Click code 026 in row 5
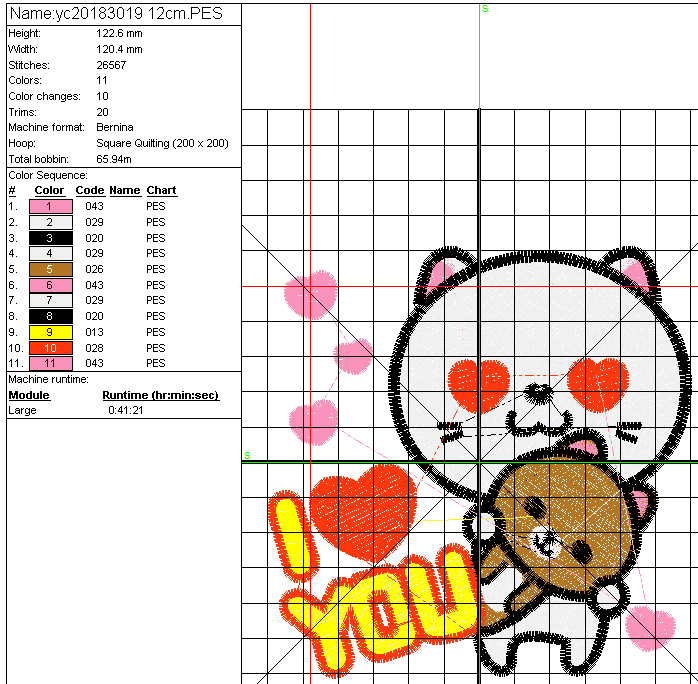698x684 pixels. [x=94, y=269]
